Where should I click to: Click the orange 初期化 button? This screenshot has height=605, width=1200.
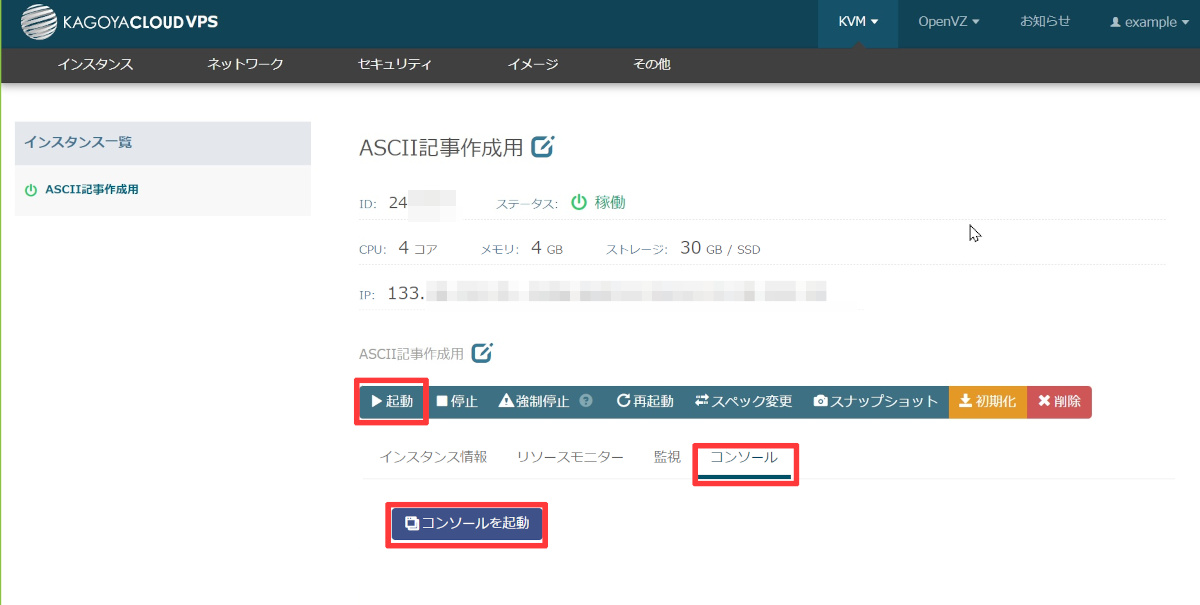(987, 401)
